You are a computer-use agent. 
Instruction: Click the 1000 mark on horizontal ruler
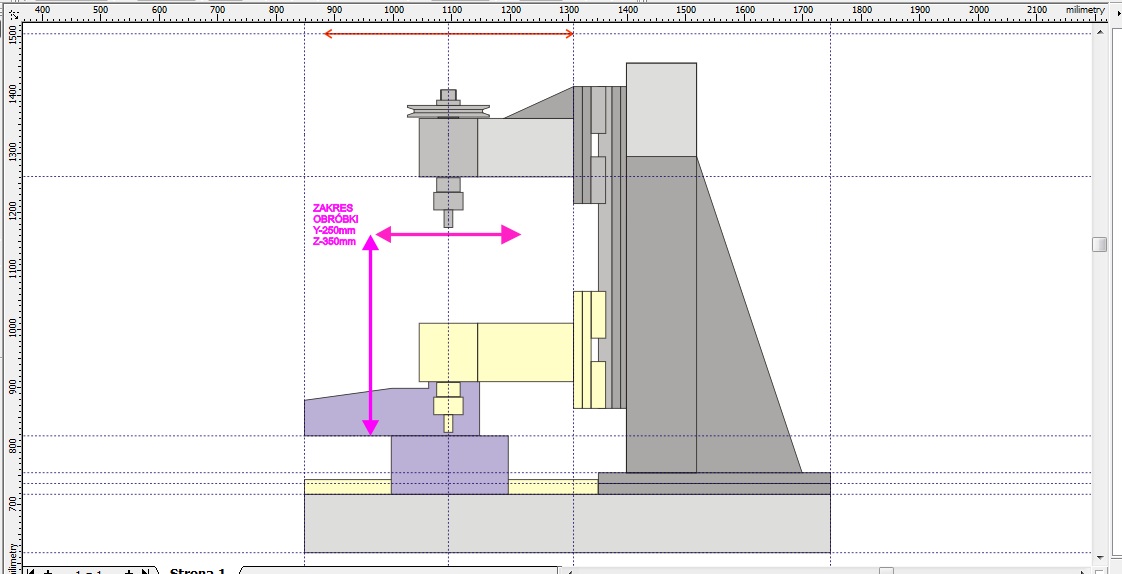click(394, 10)
